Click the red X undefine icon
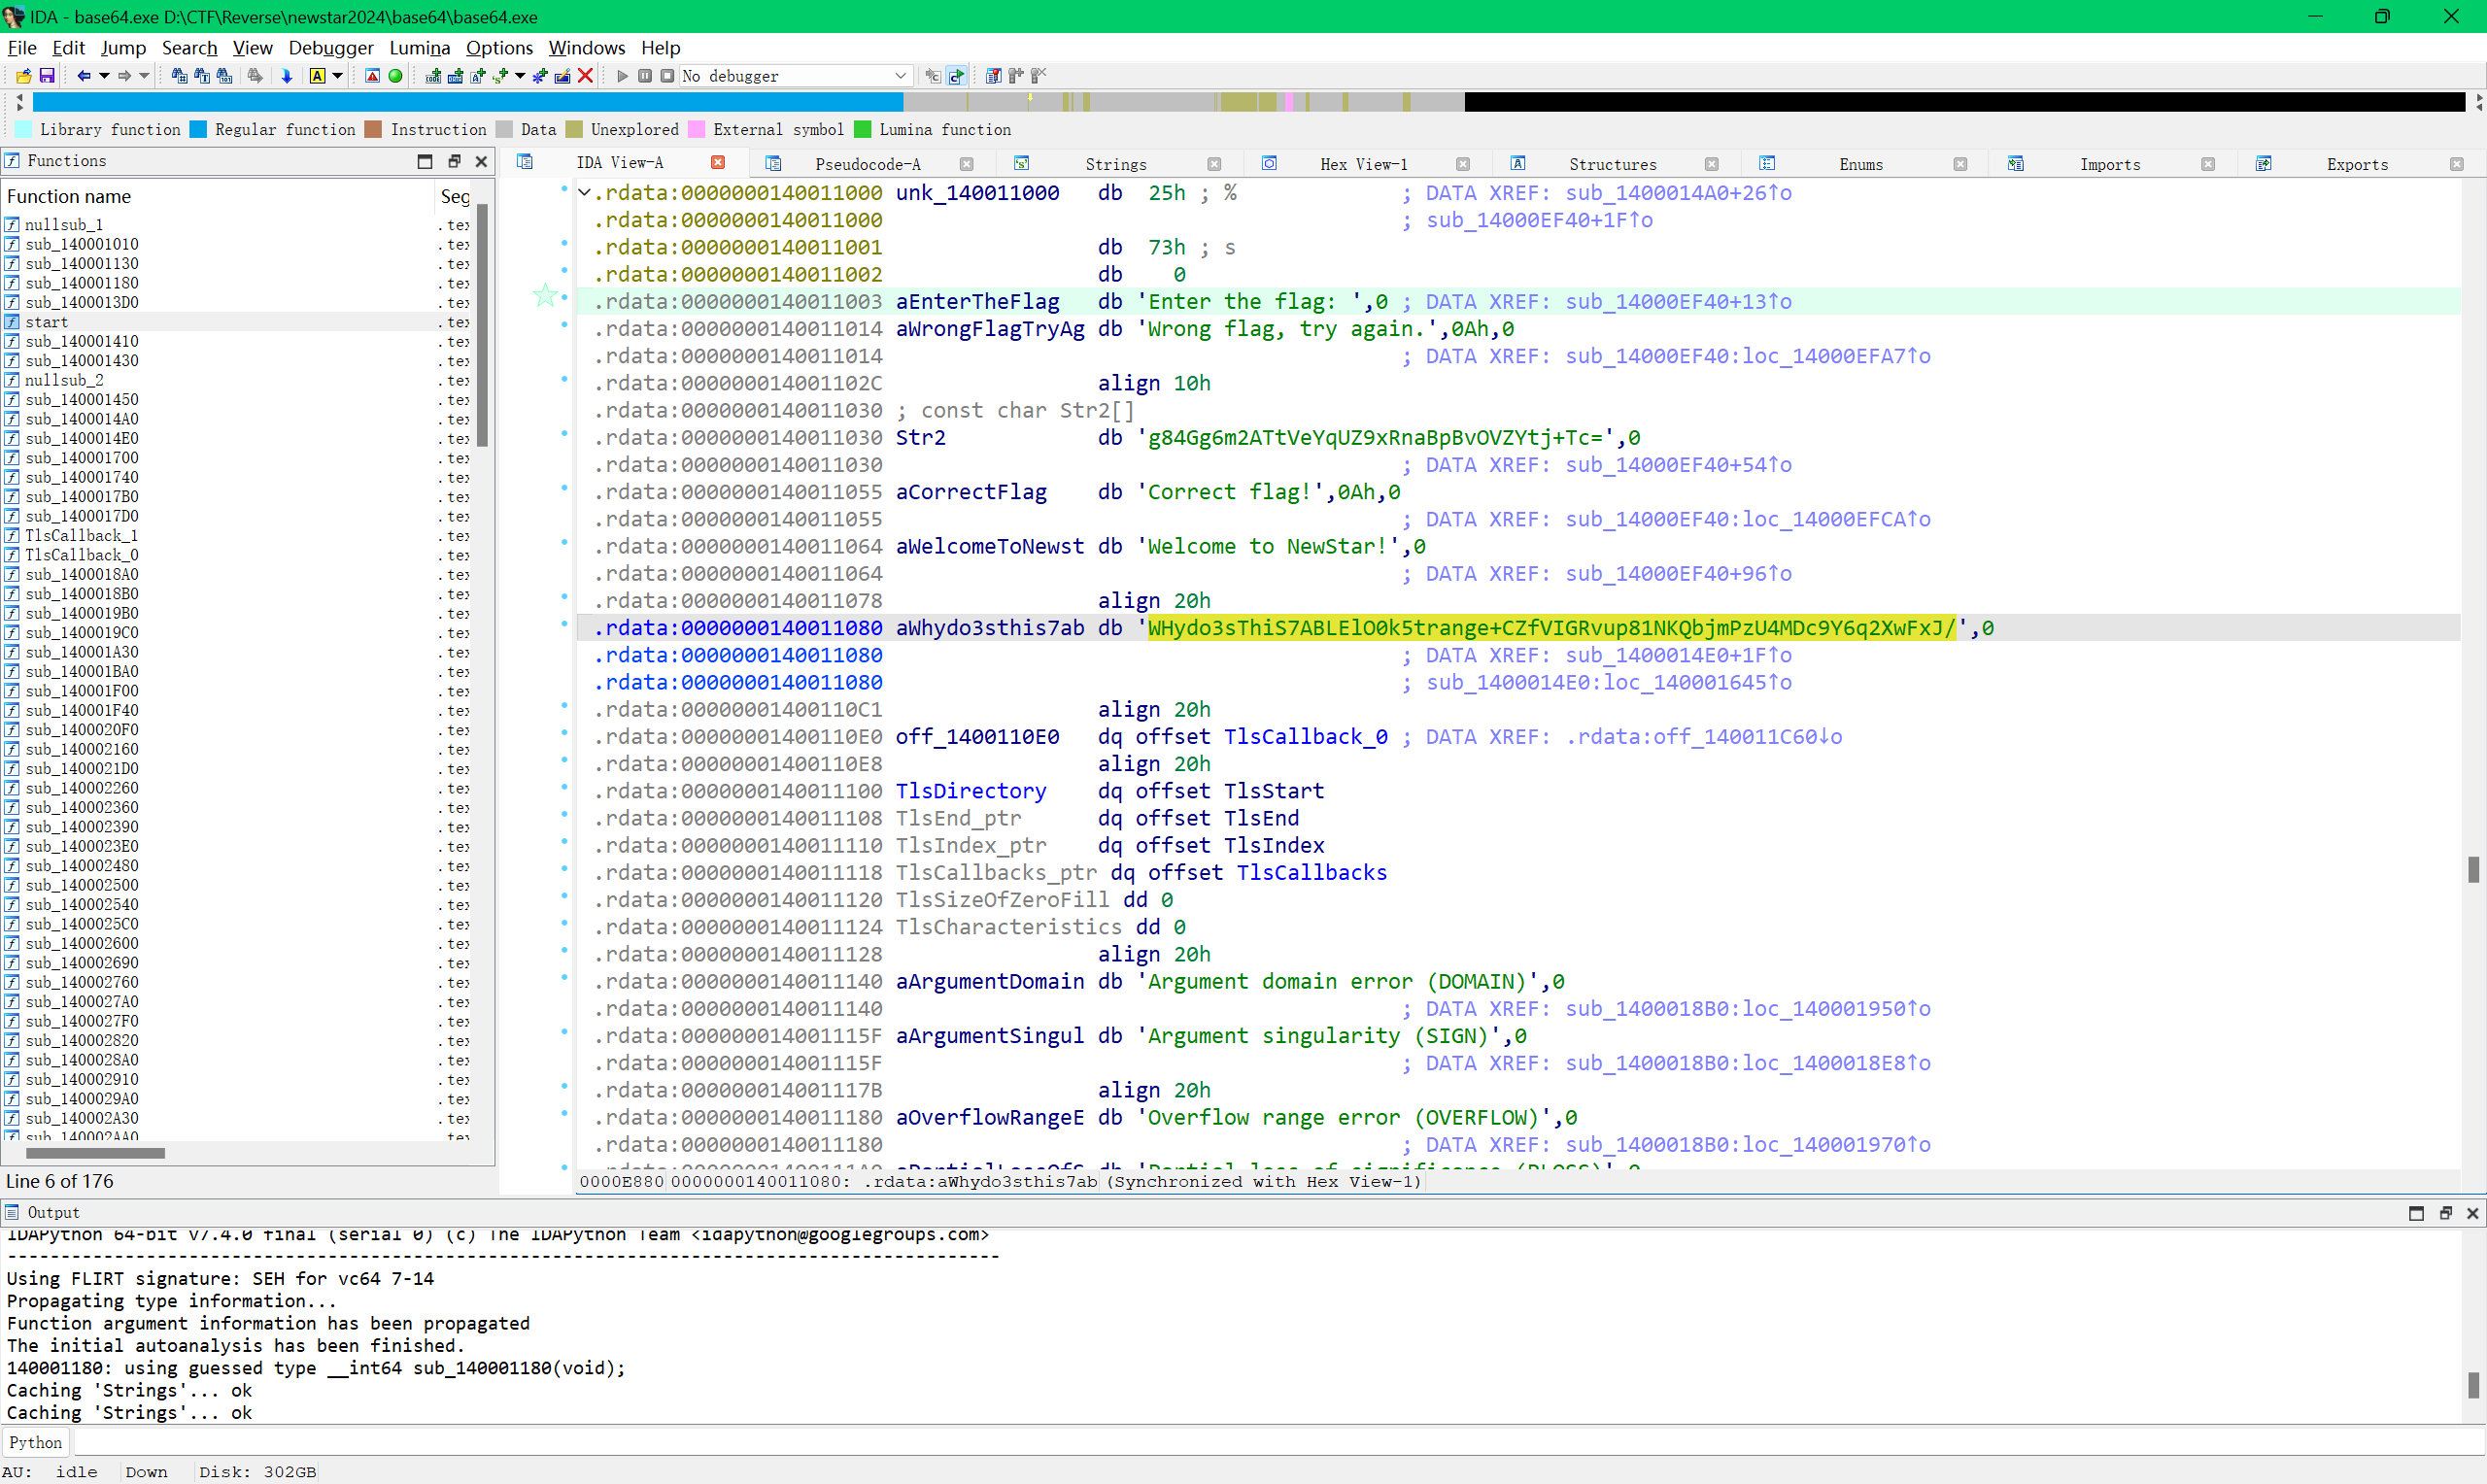 coord(586,76)
